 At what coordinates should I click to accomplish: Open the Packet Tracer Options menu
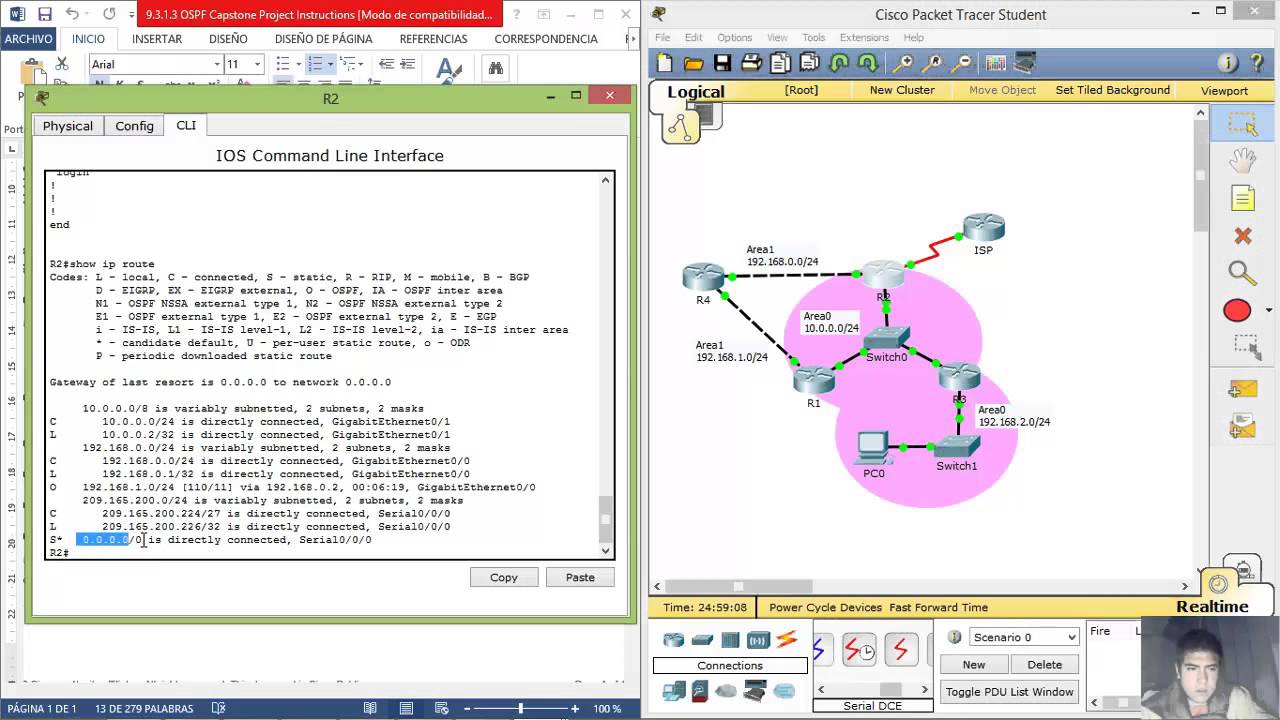point(734,38)
